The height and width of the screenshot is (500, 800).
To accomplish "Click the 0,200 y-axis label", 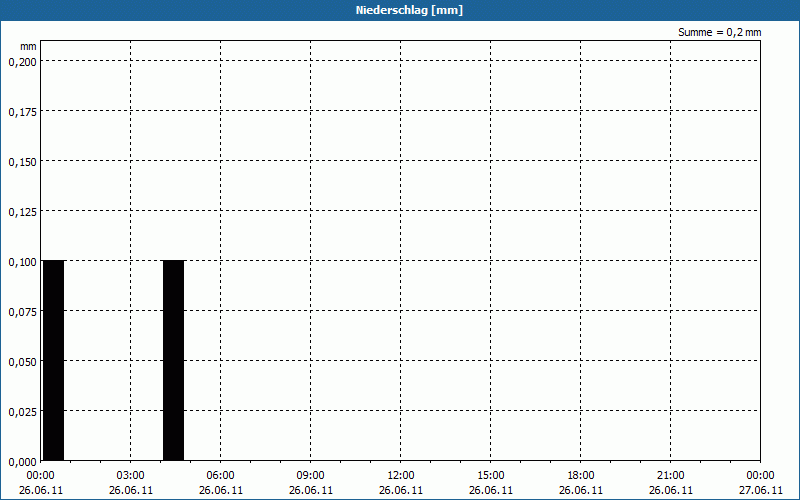I will pos(22,61).
